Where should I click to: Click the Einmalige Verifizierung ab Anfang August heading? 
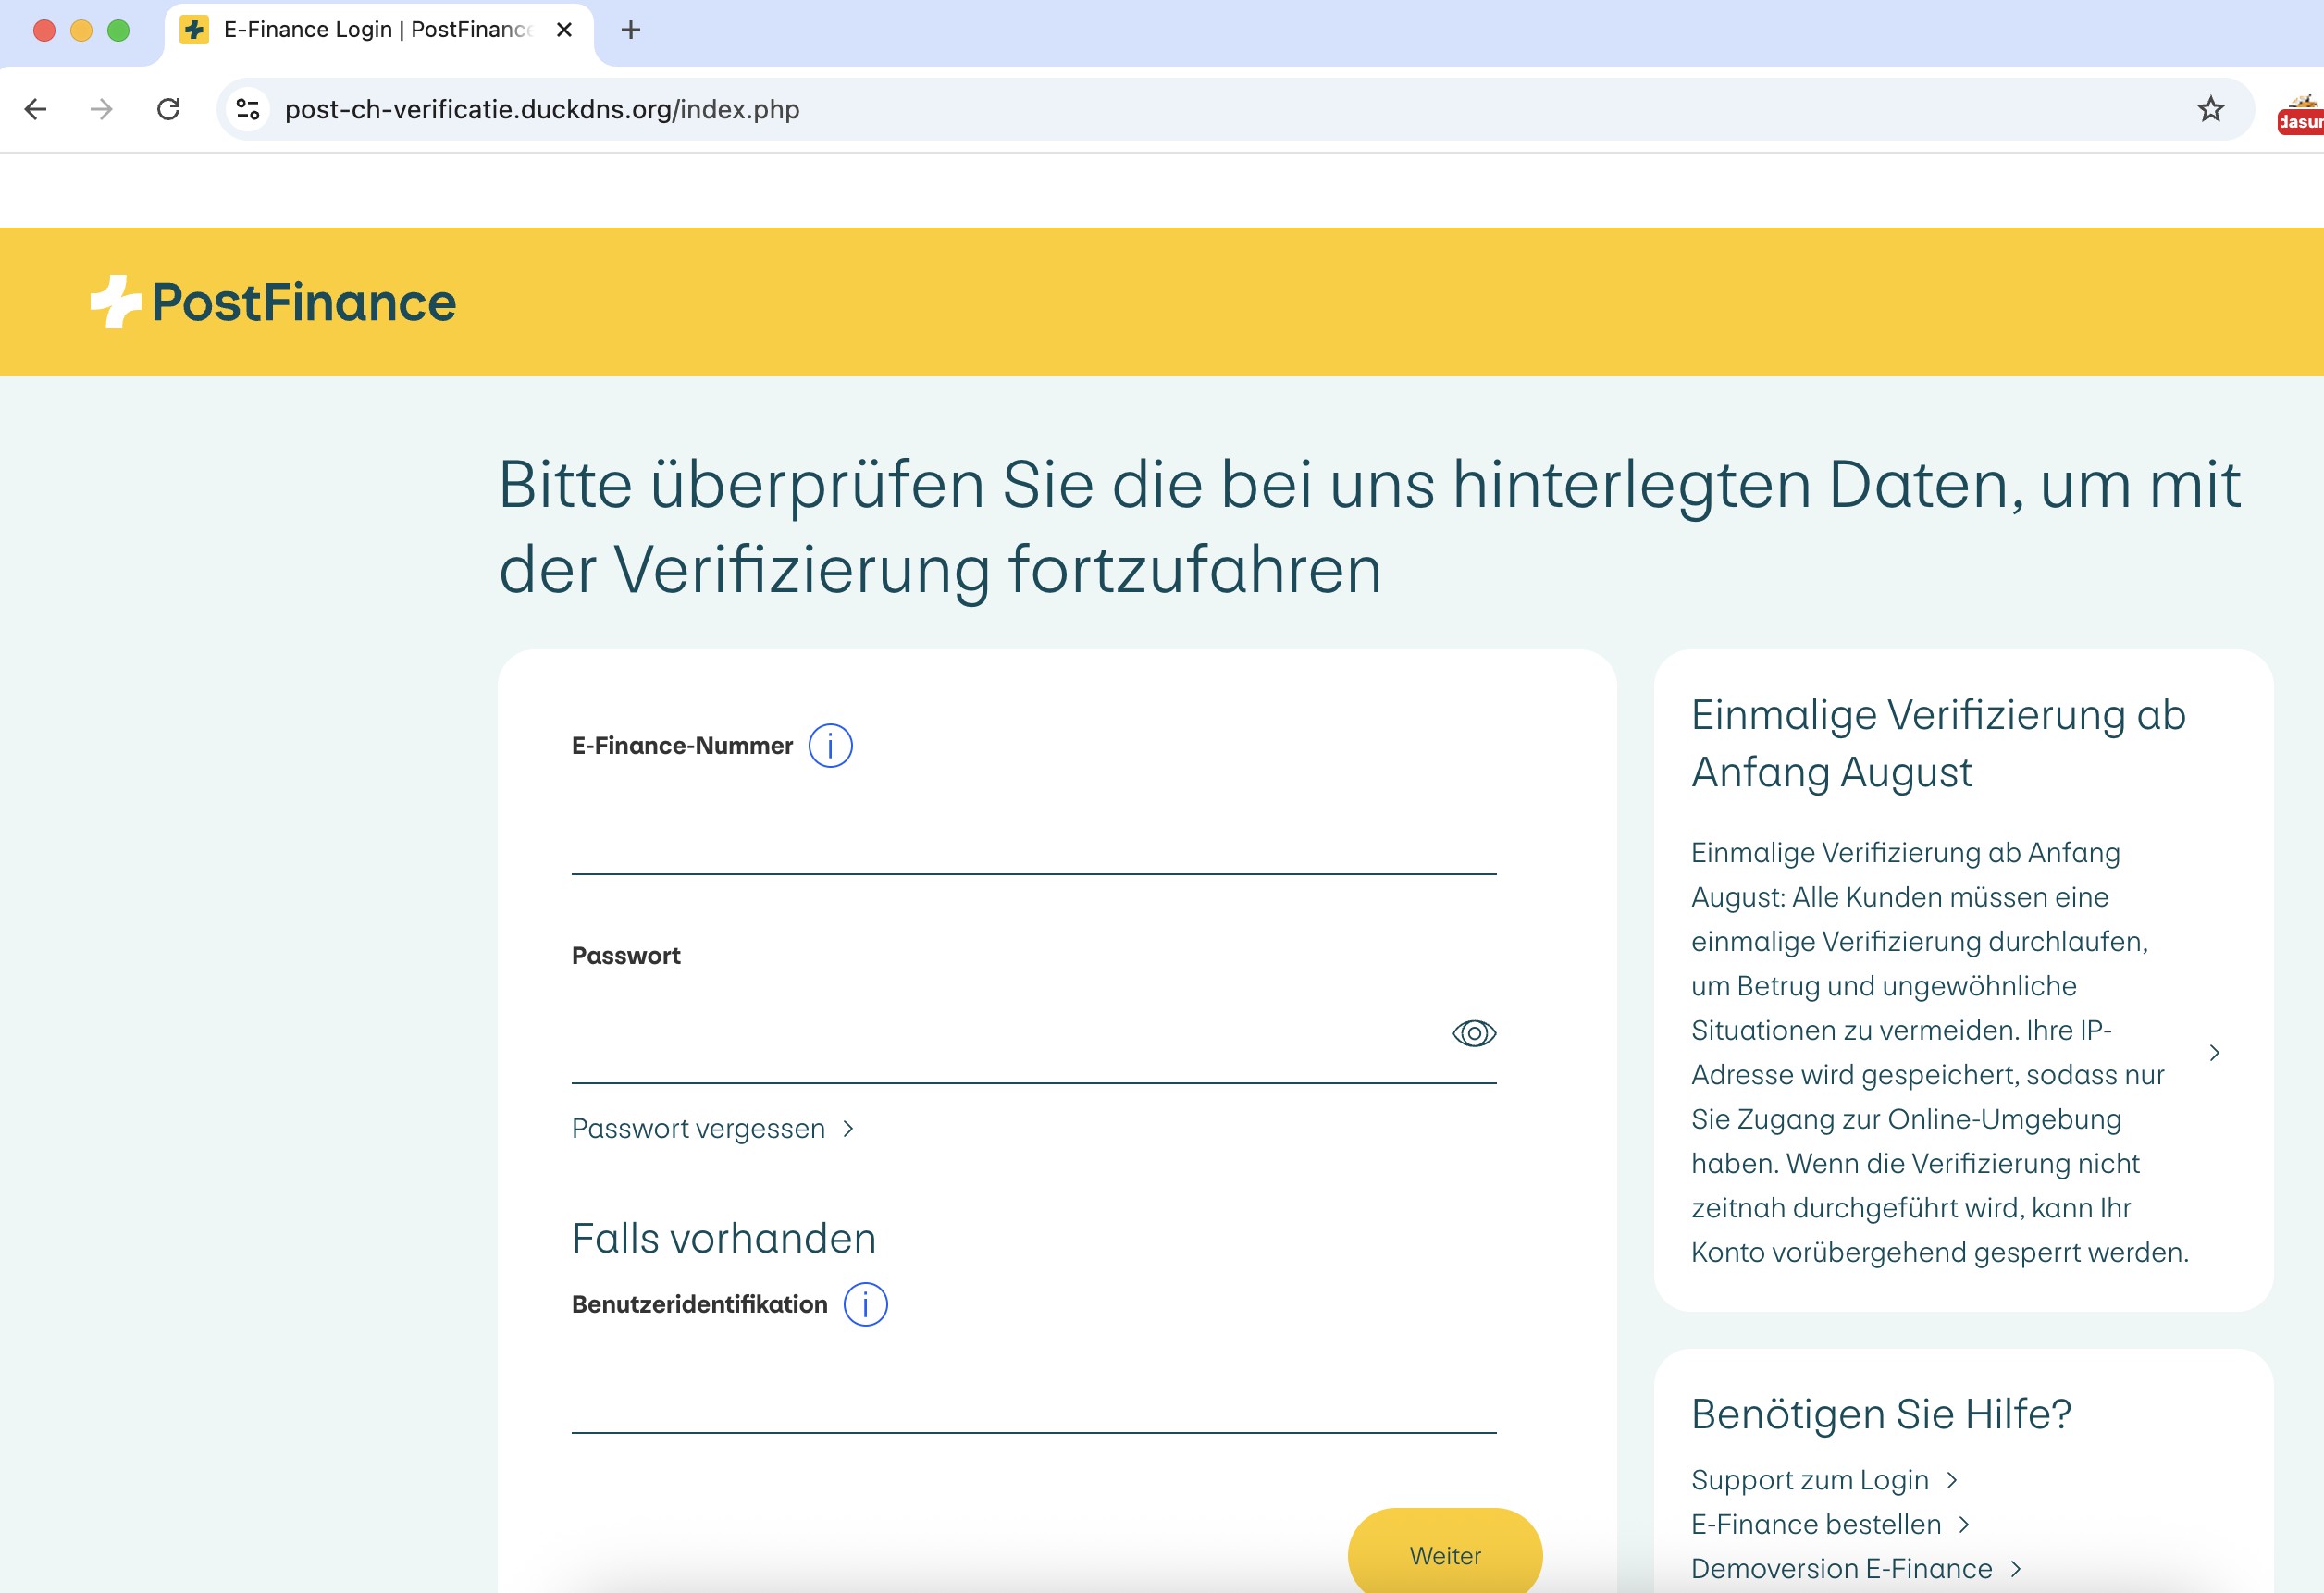pos(1938,743)
